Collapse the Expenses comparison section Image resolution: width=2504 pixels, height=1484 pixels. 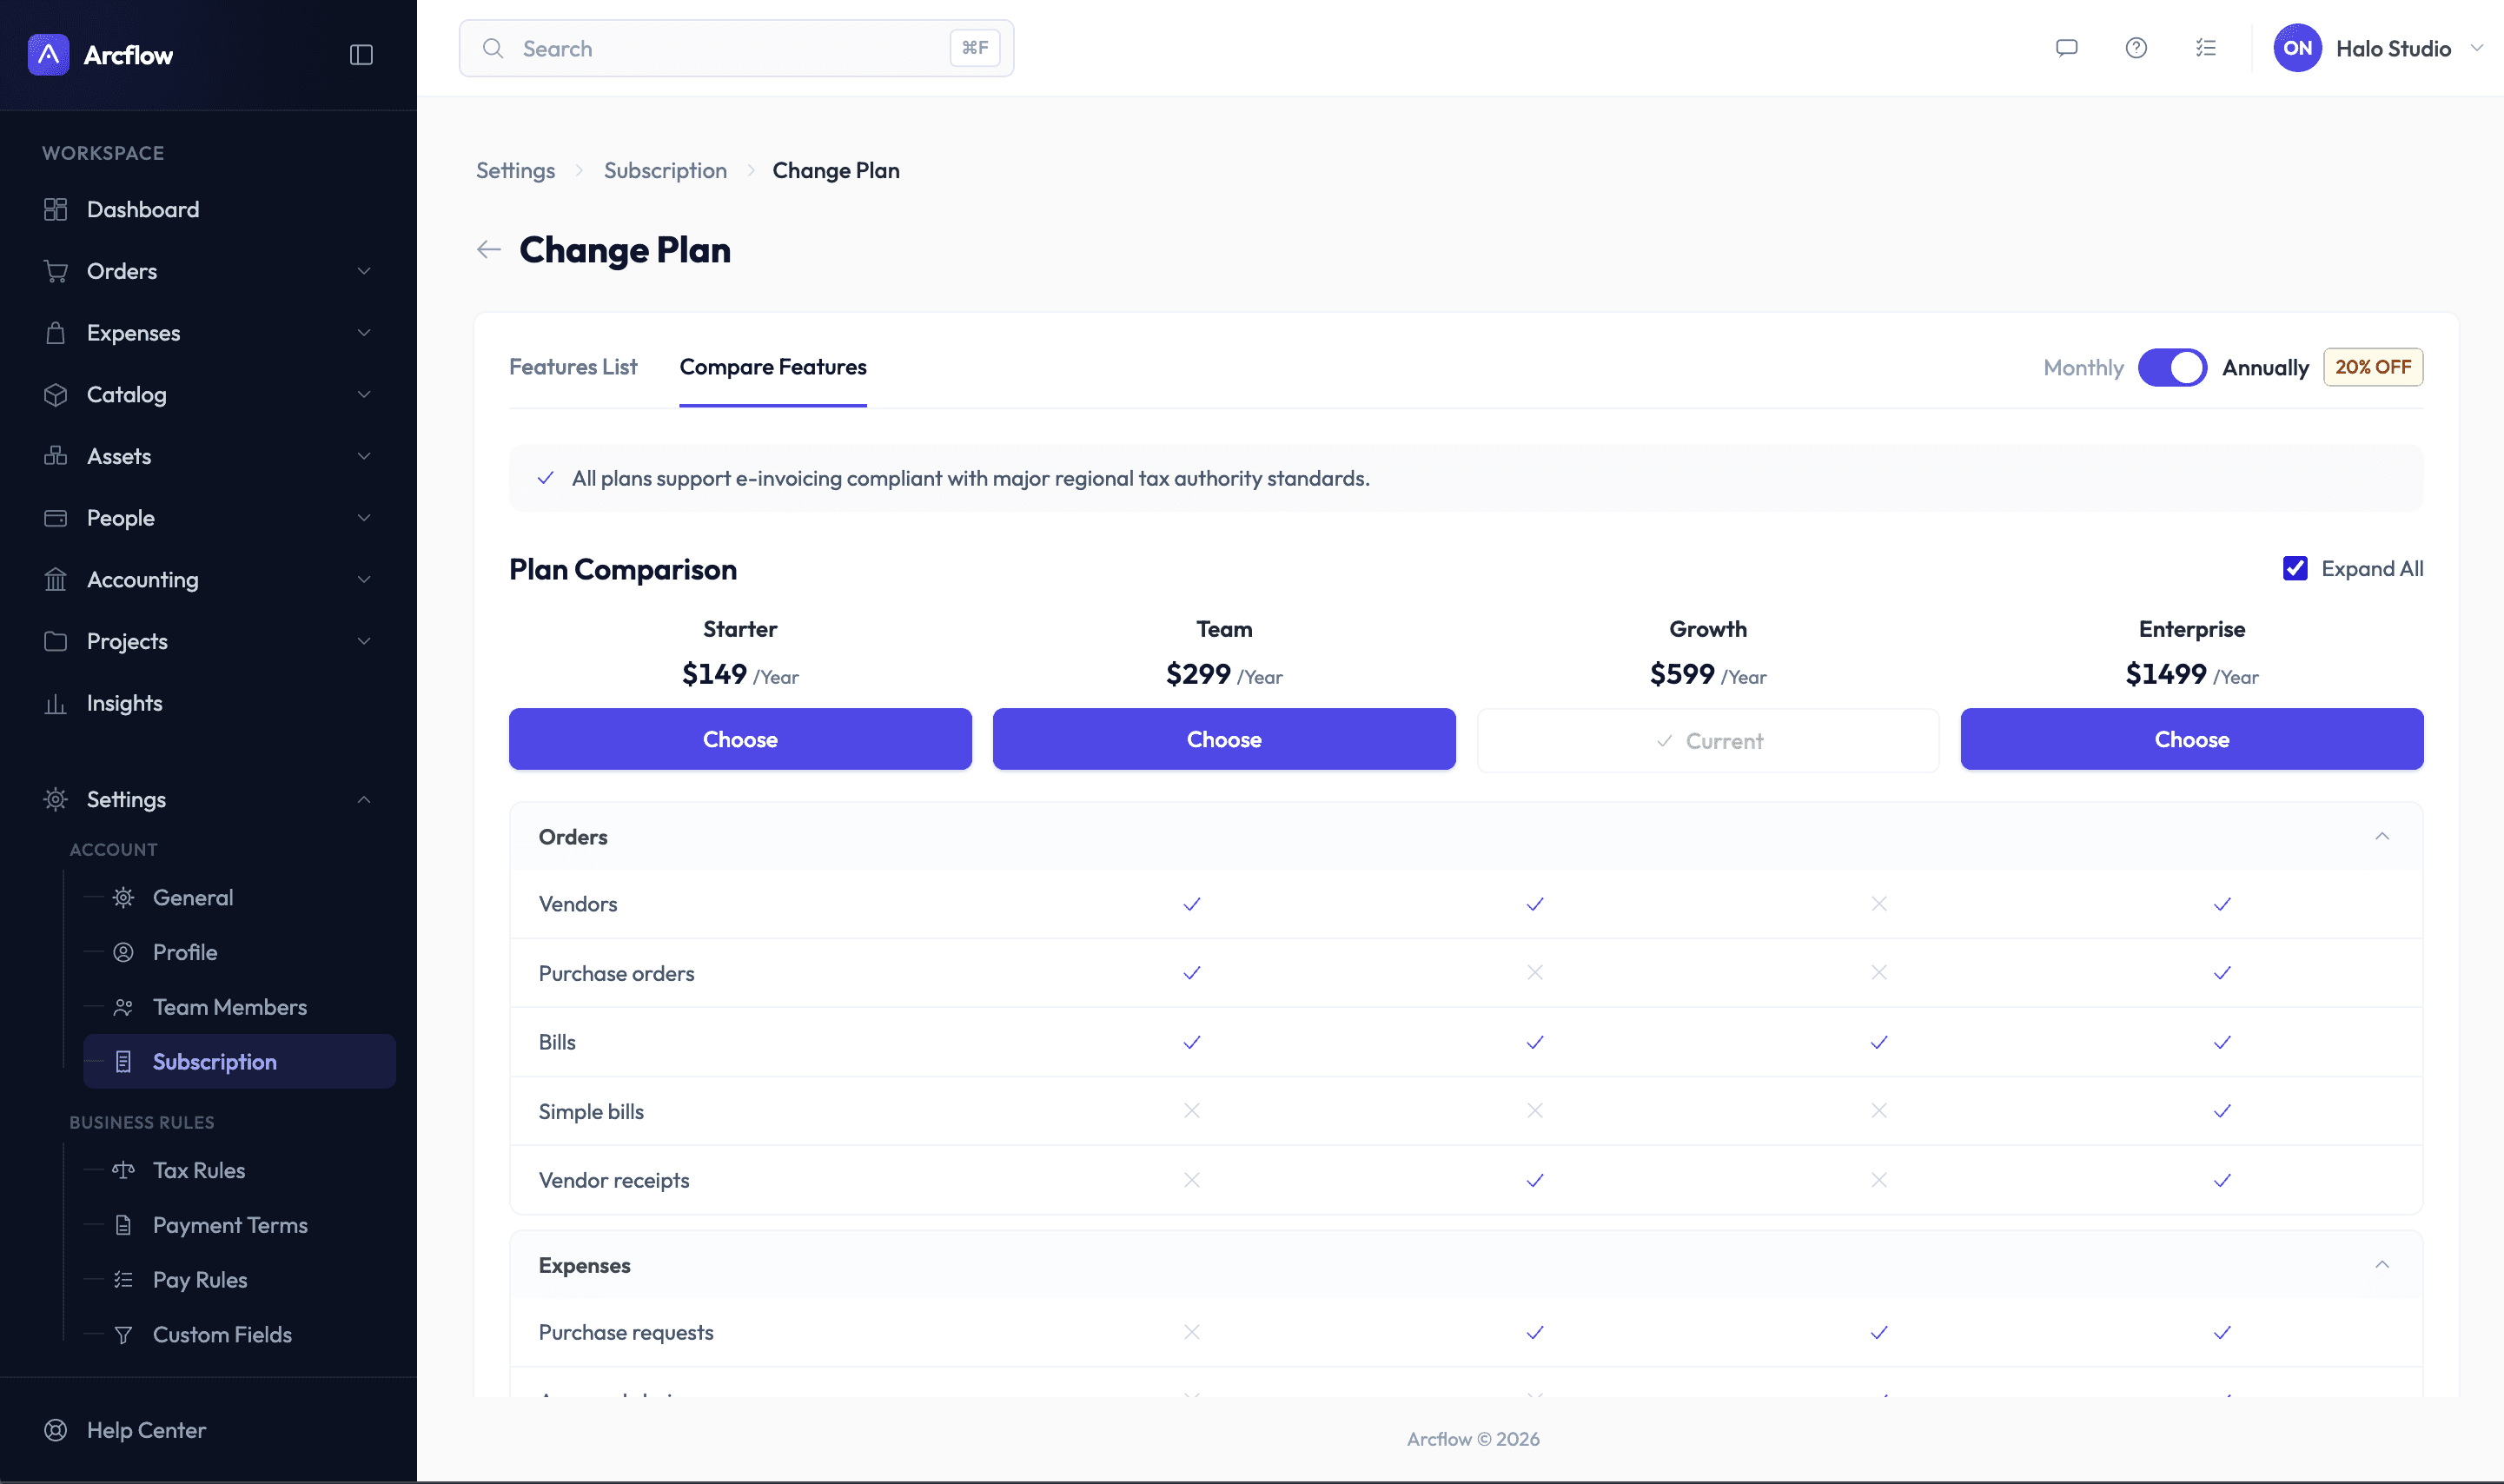coord(2382,1264)
